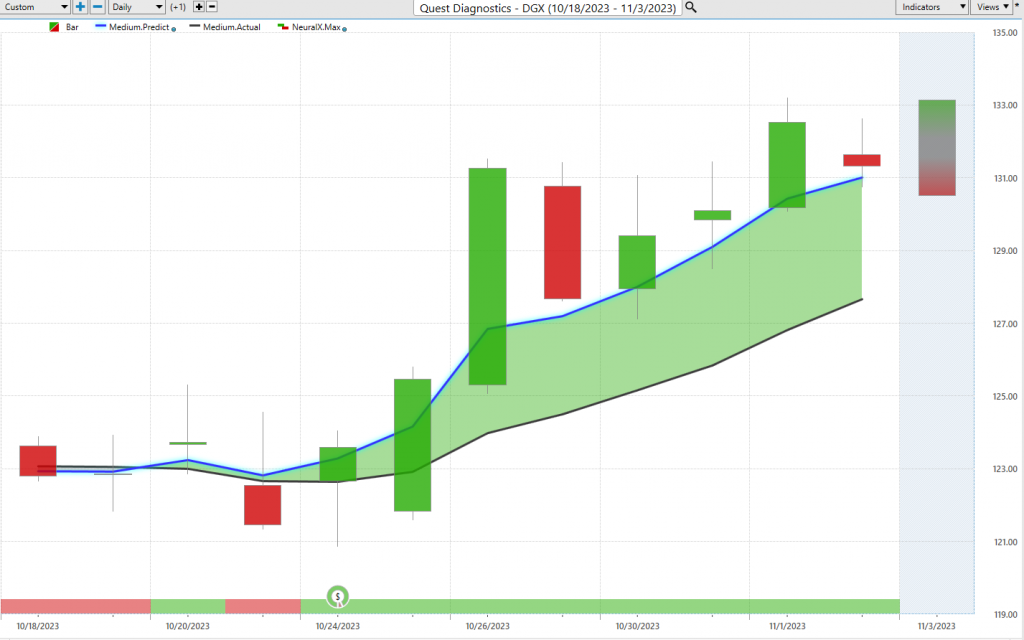Click the 11/3/2023 date axis label
This screenshot has width=1024, height=640.
coord(936,626)
